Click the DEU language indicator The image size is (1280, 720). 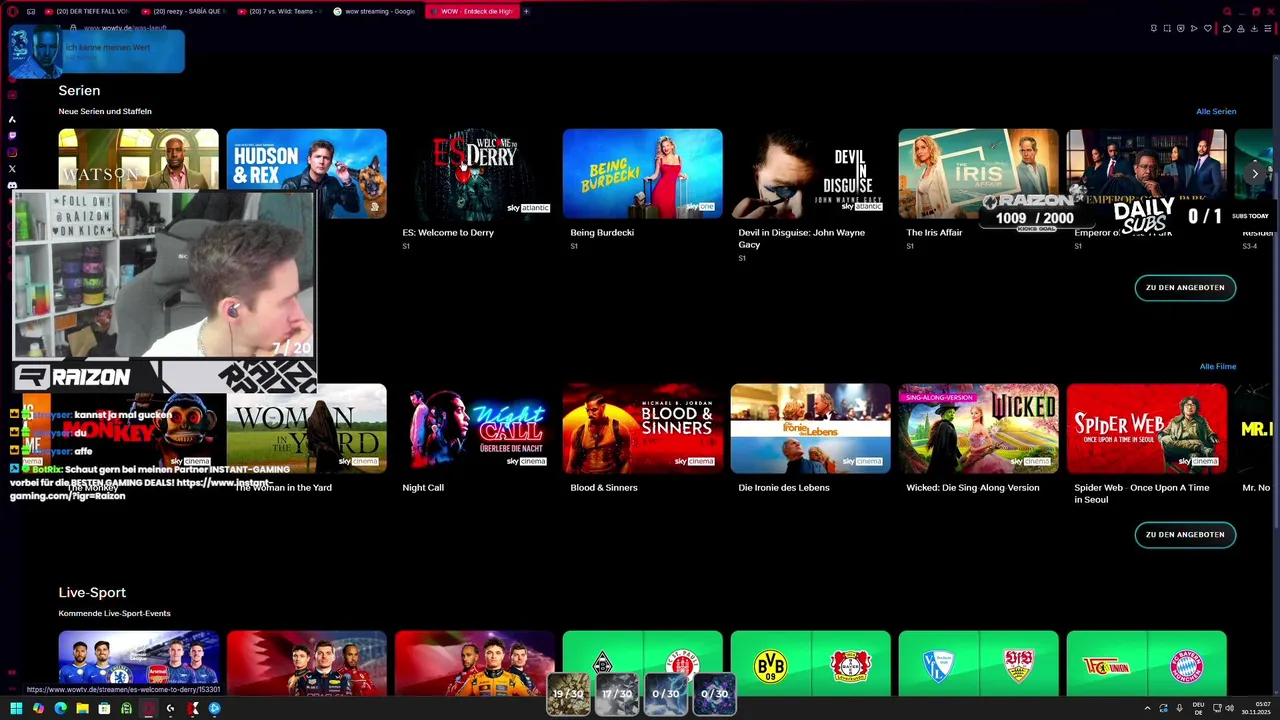(x=1198, y=708)
